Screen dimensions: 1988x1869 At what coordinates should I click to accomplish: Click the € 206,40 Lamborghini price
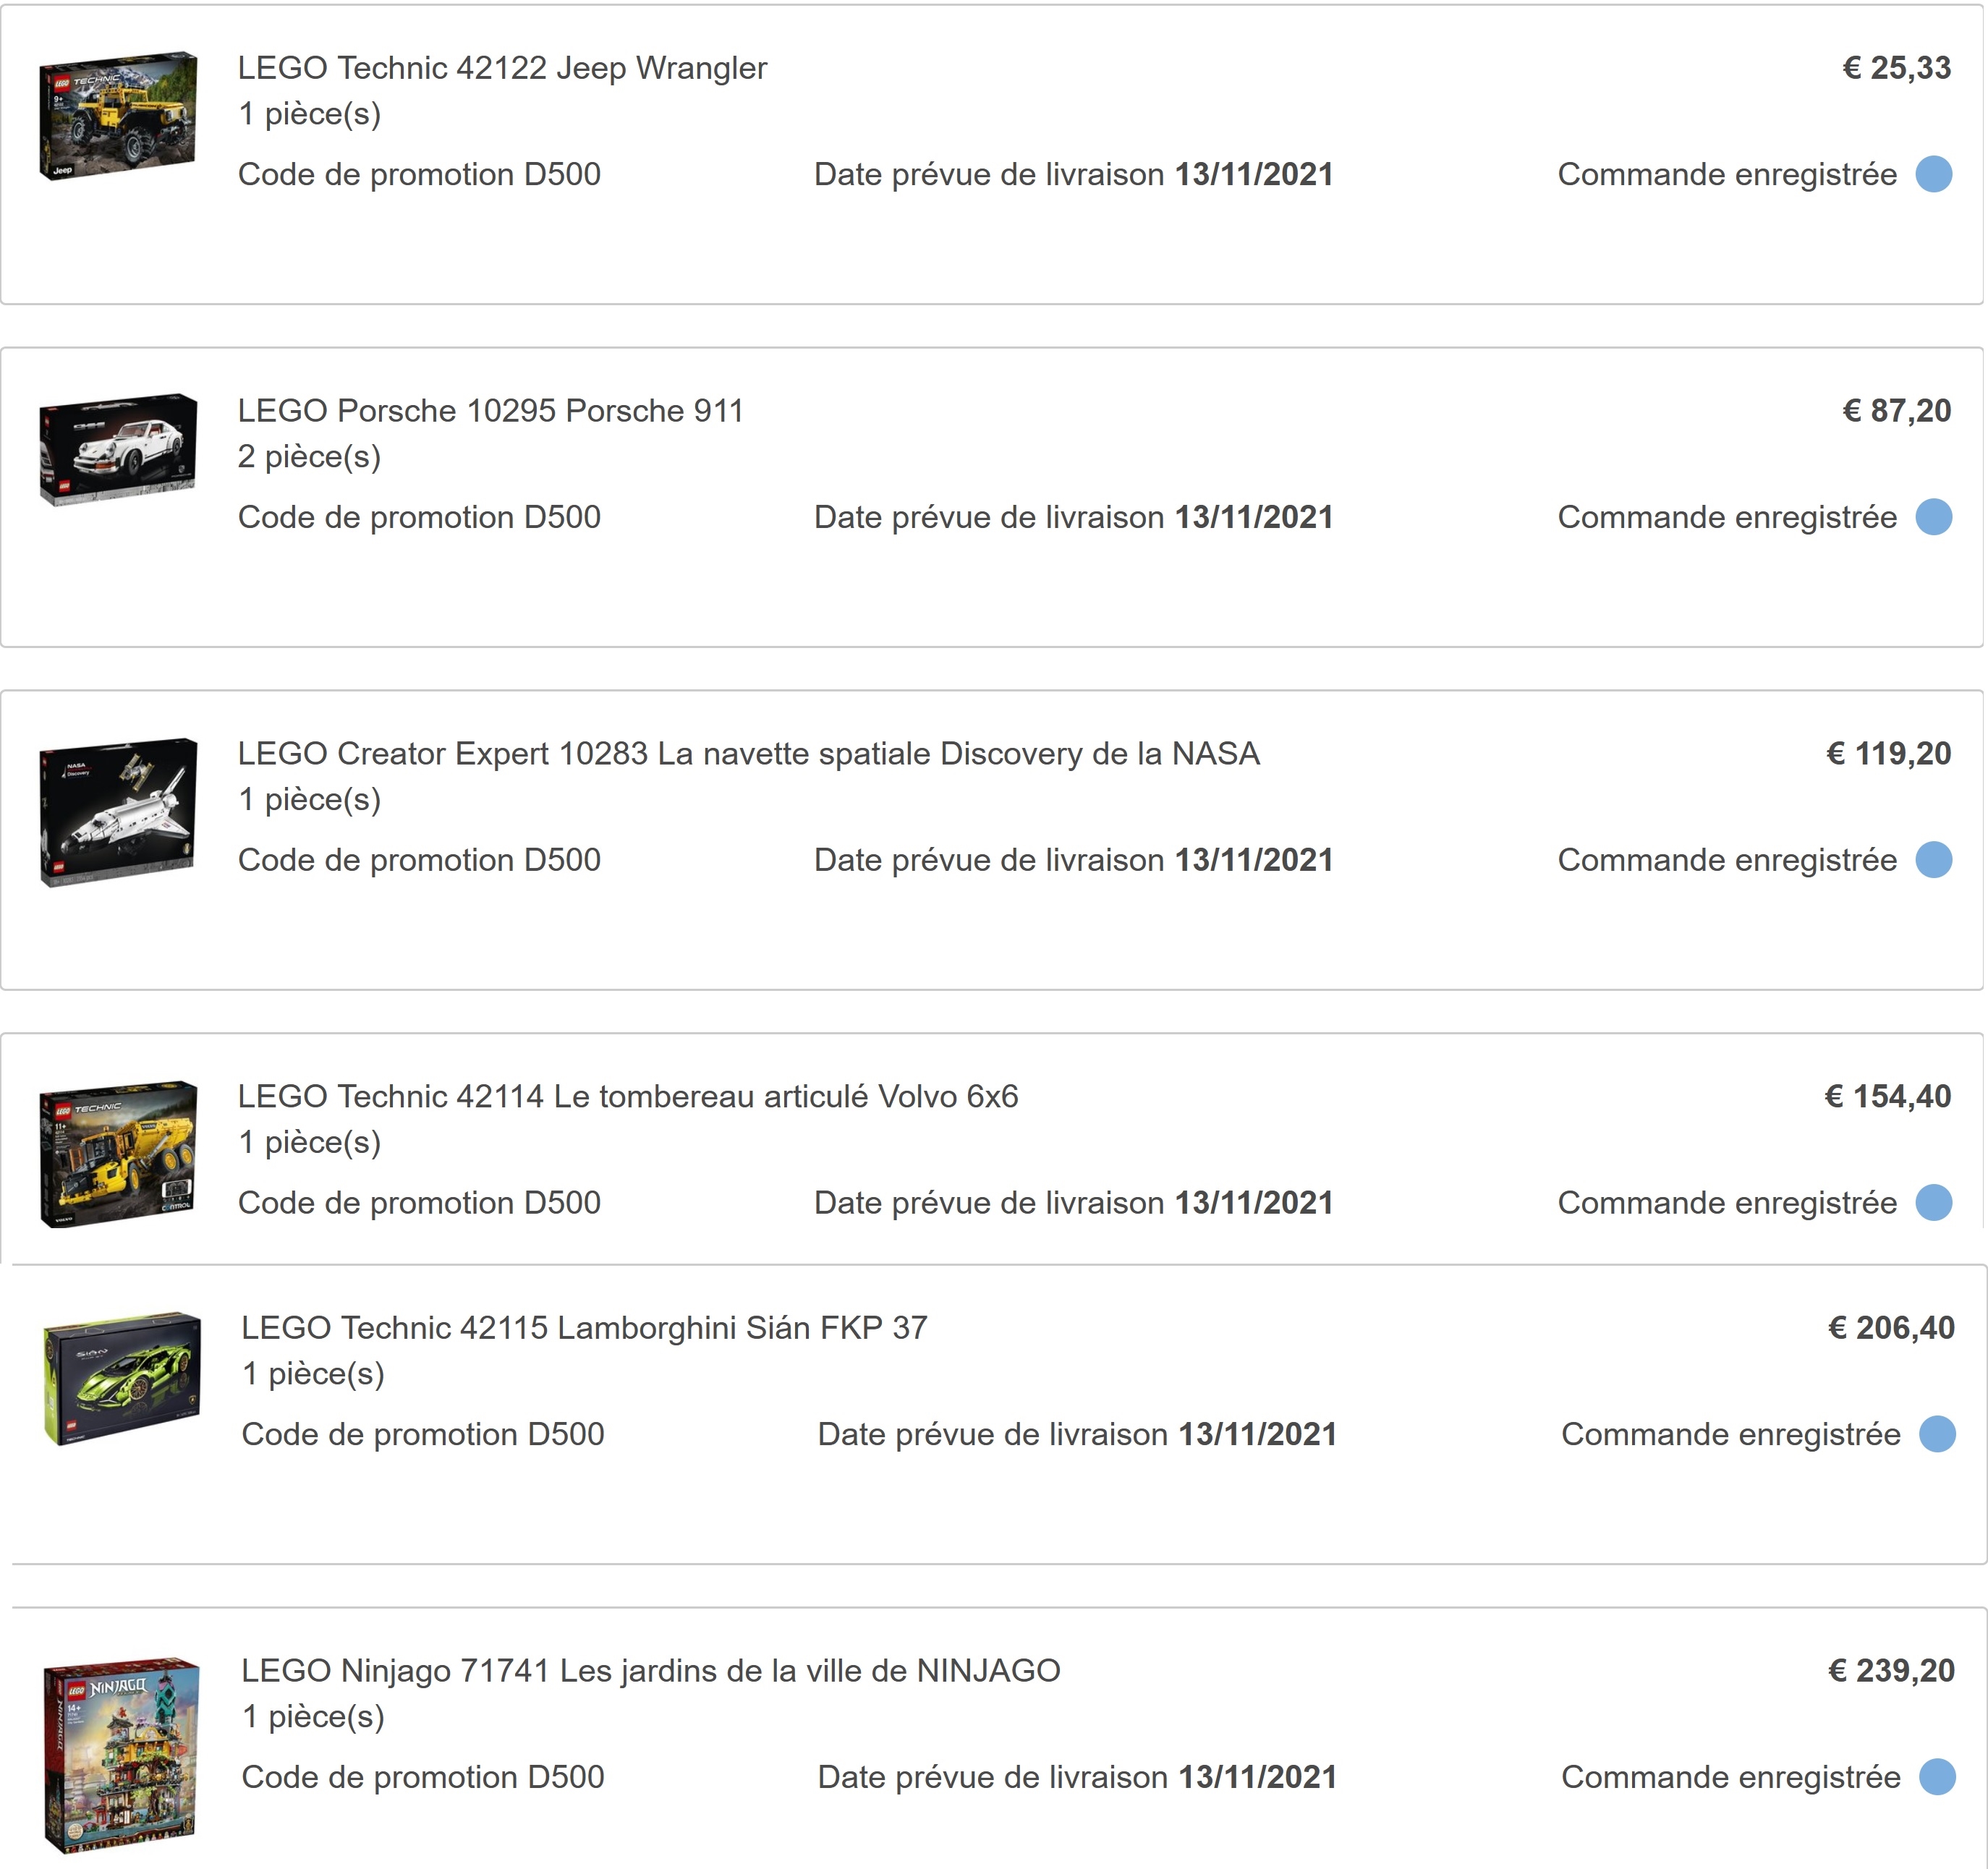(x=1892, y=1328)
